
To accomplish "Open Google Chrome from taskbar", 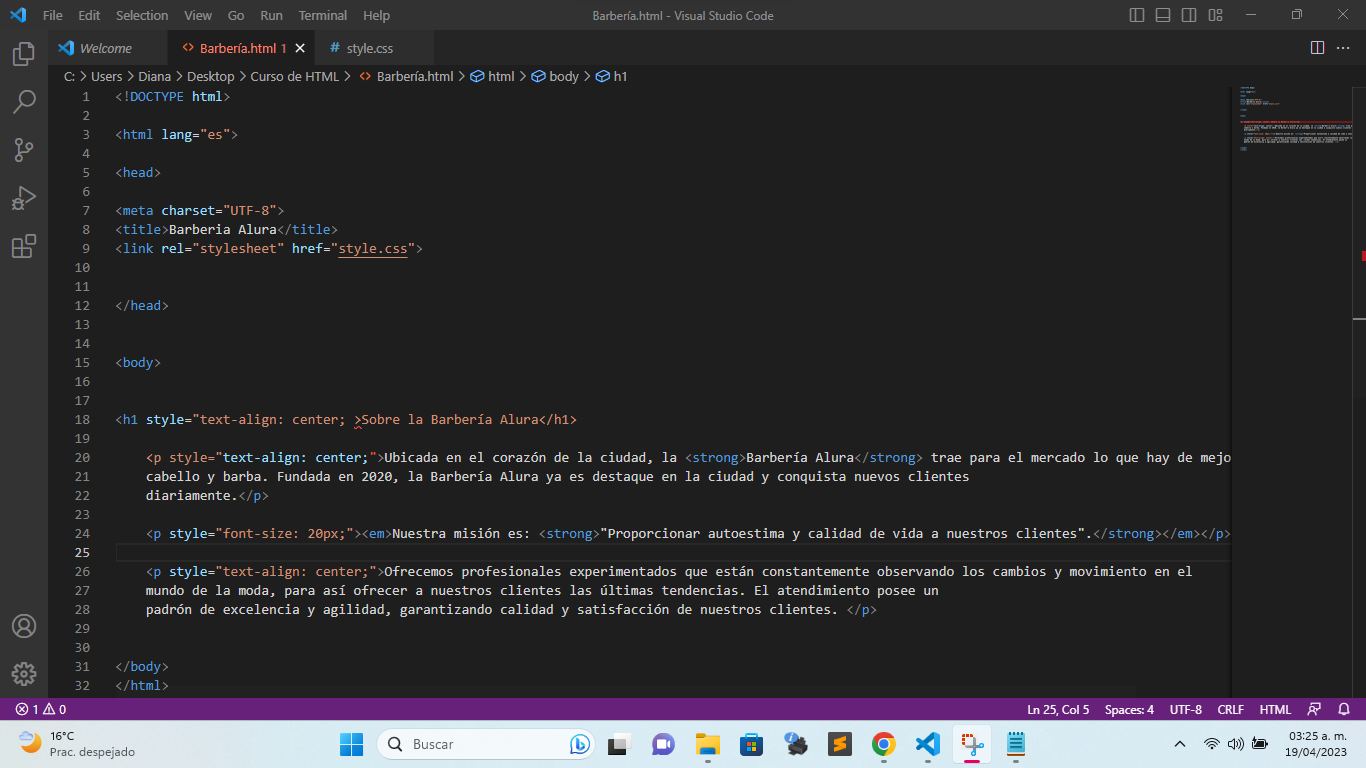I will coord(883,744).
